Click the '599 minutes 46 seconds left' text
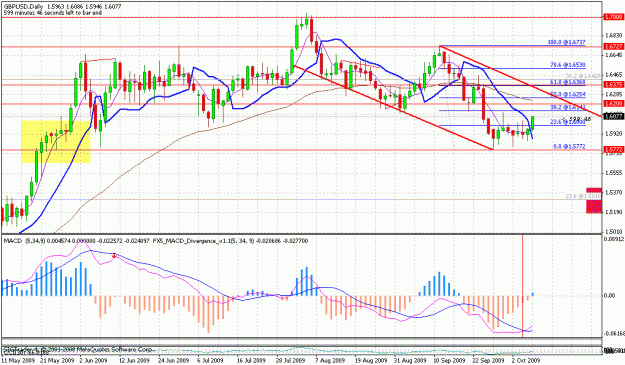 (x=53, y=13)
